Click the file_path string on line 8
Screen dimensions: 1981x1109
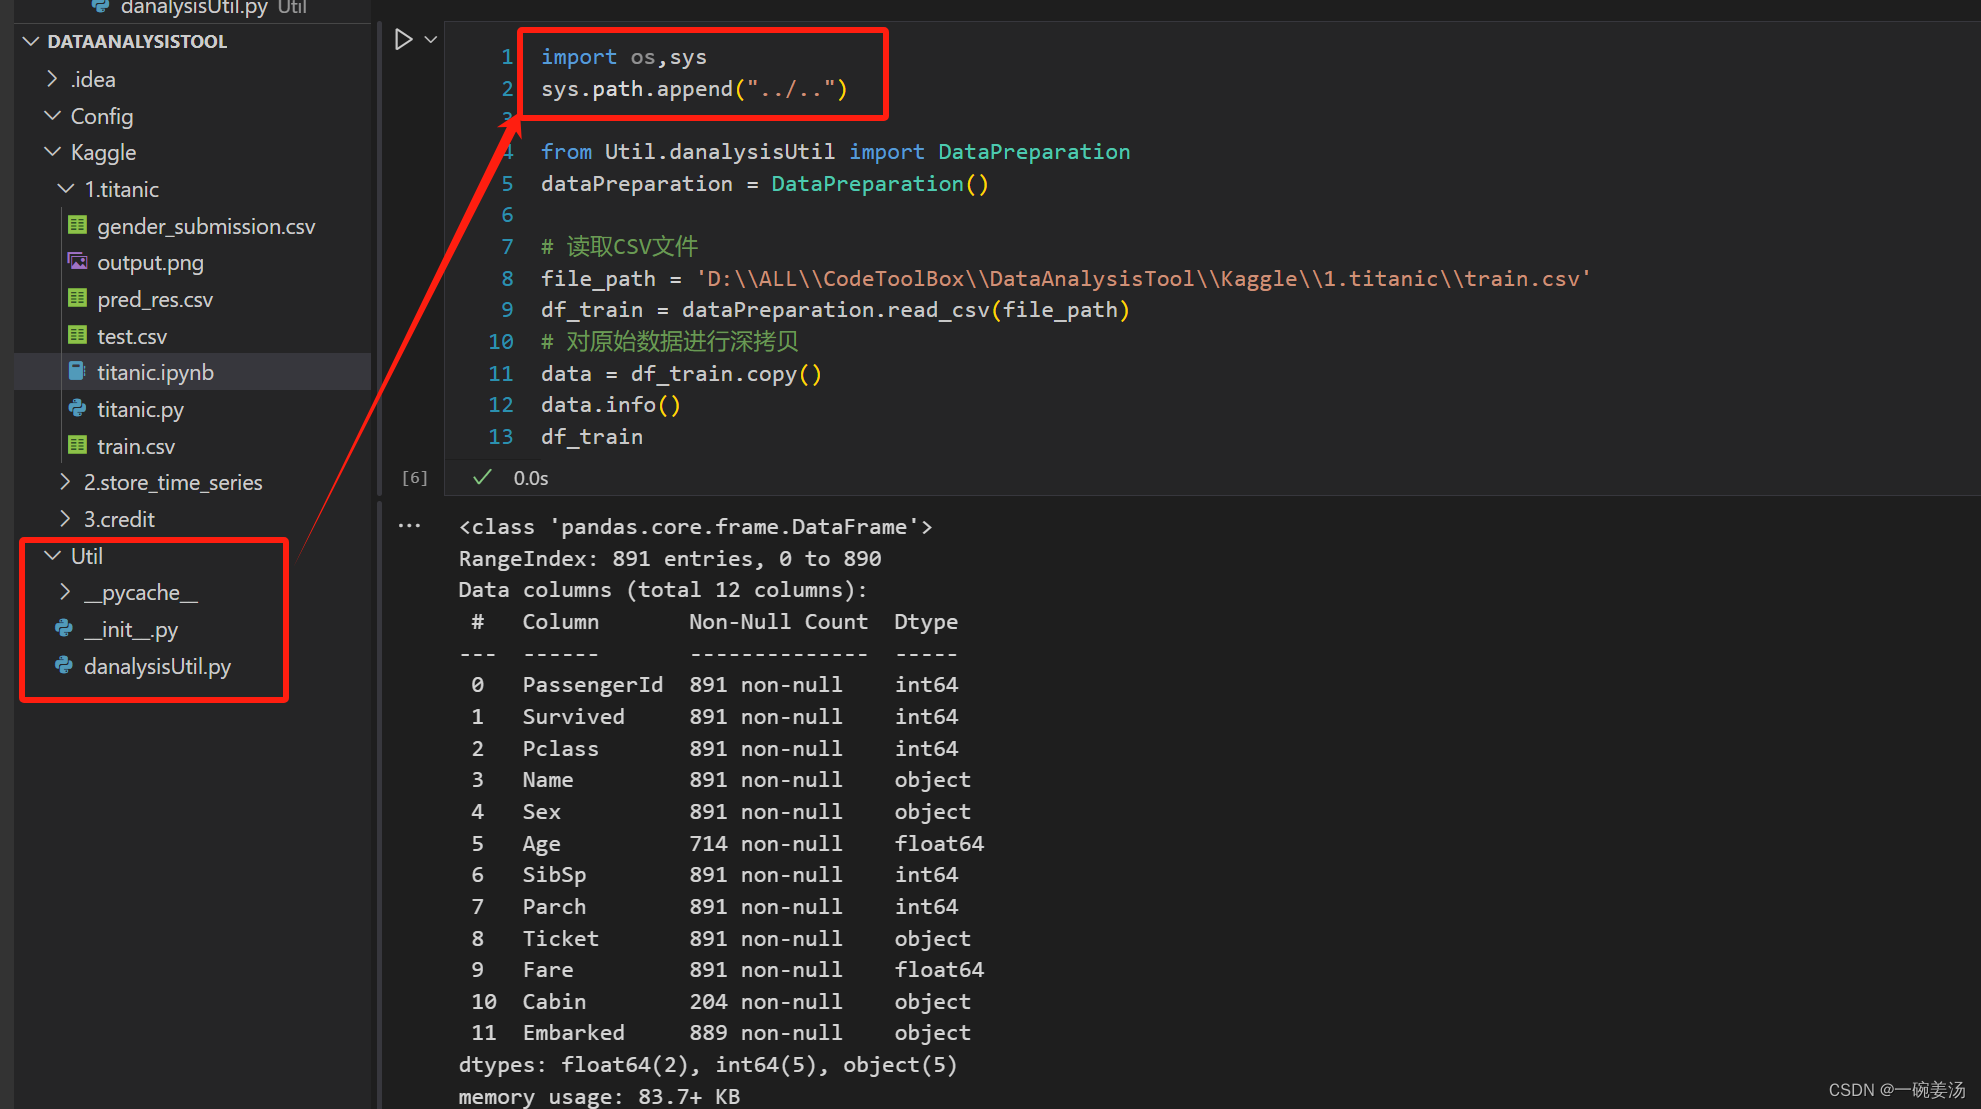[1143, 279]
